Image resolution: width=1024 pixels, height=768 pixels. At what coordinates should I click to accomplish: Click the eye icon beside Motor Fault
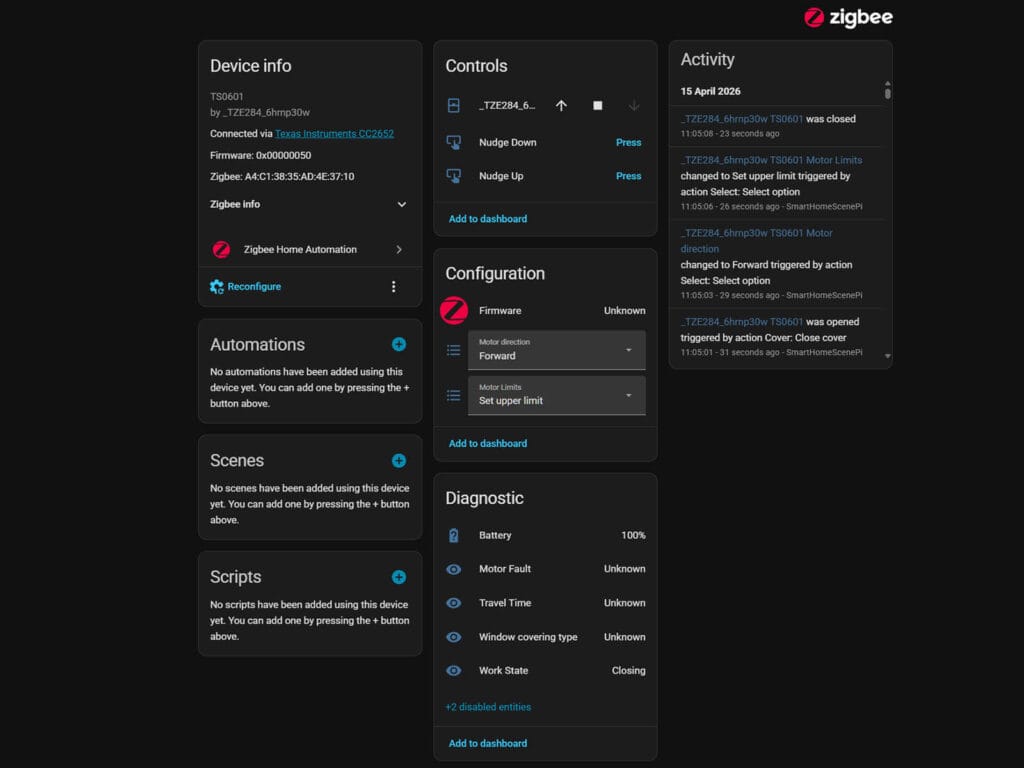(454, 569)
